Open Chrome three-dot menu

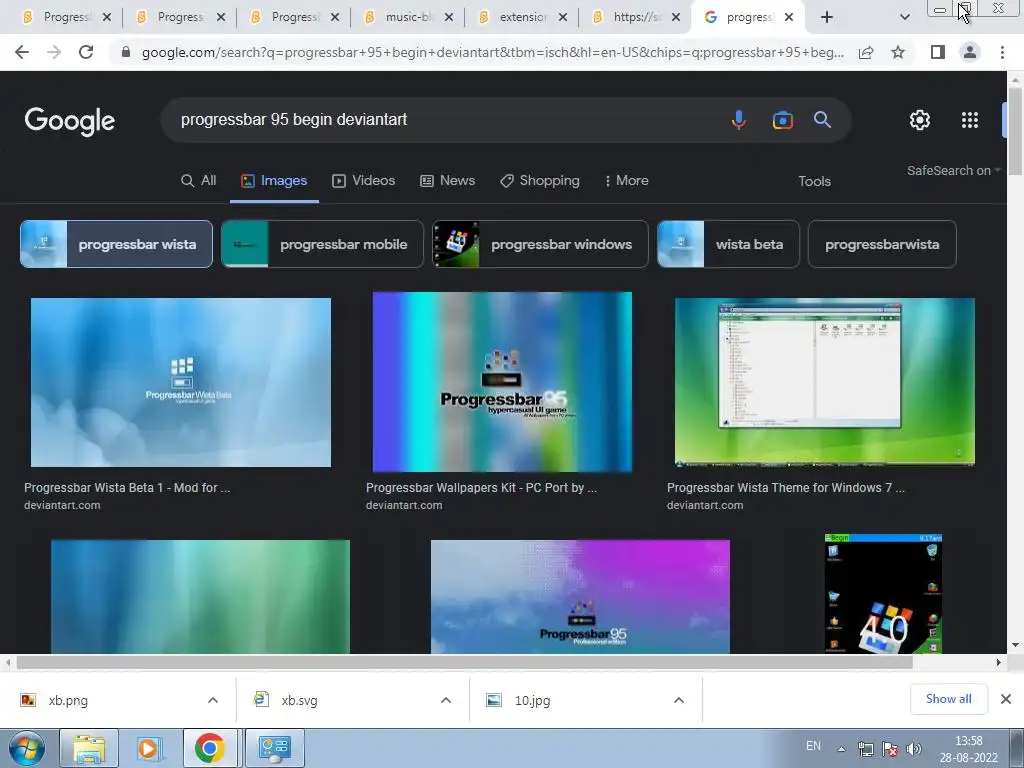click(1002, 52)
